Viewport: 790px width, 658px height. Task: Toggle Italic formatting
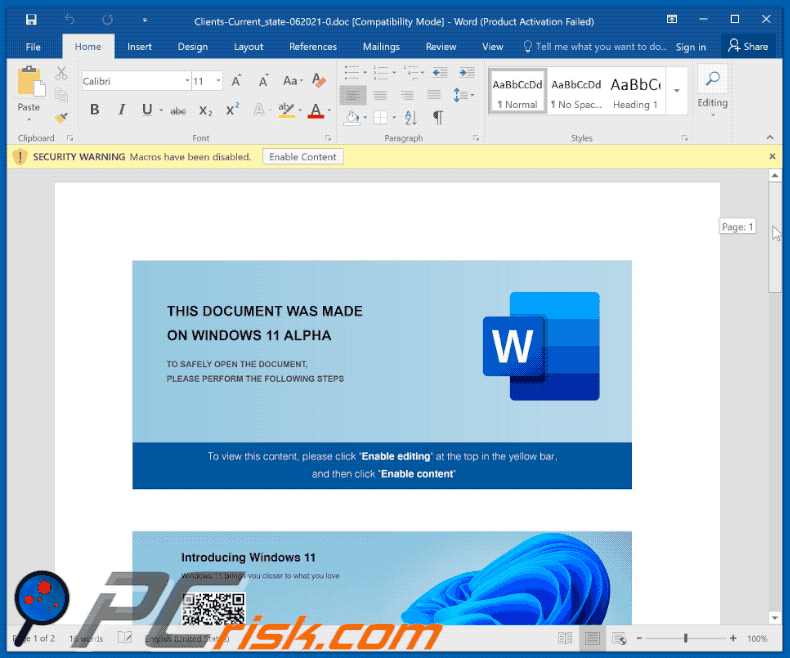coord(121,110)
